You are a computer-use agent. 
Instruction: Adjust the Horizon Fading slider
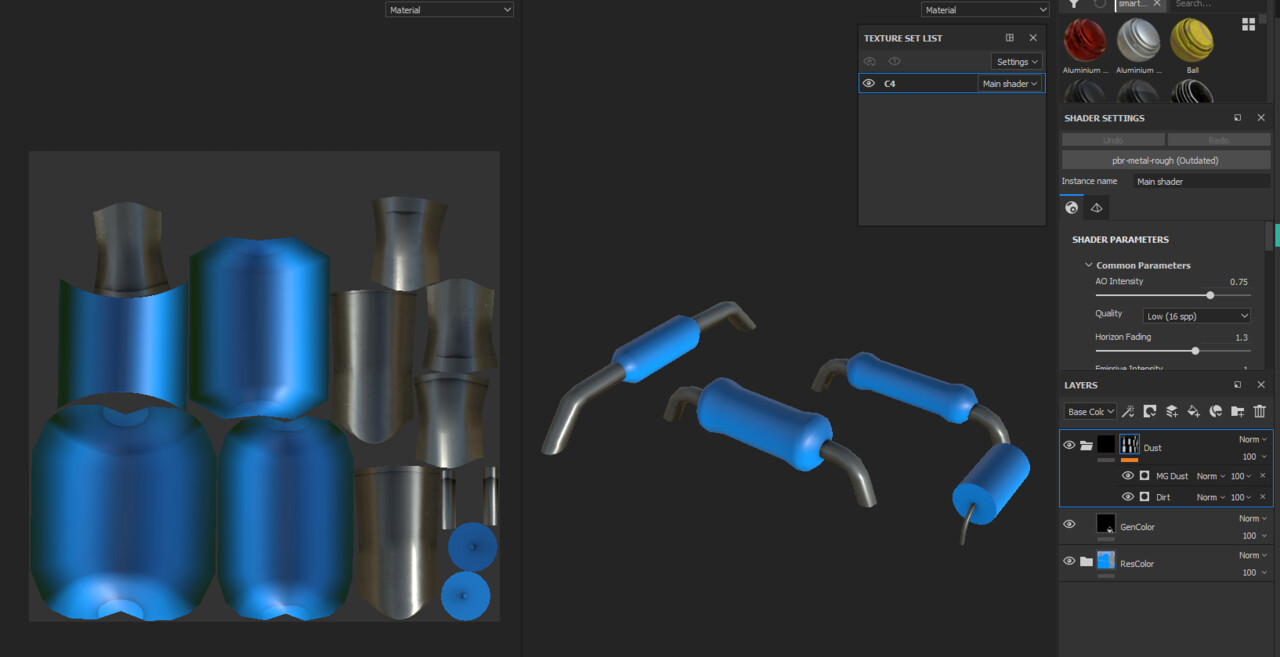(x=1195, y=351)
